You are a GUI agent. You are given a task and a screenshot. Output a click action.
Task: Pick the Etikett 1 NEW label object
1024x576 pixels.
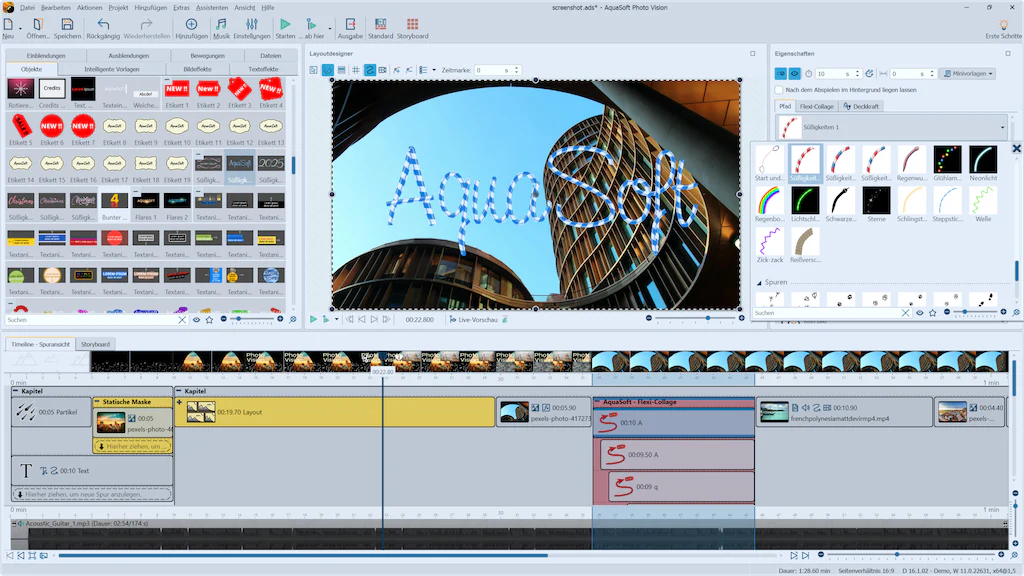(177, 93)
